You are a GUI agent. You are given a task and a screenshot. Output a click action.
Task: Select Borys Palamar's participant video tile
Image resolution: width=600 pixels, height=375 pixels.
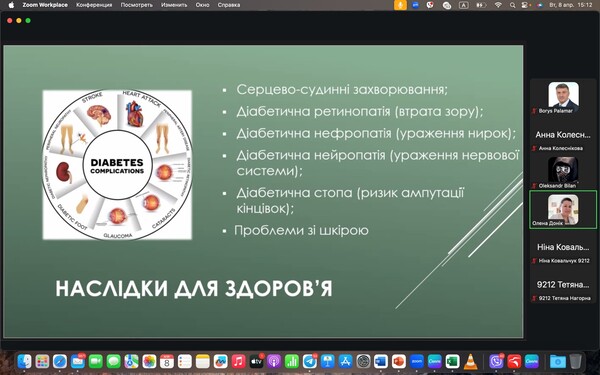[x=563, y=97]
